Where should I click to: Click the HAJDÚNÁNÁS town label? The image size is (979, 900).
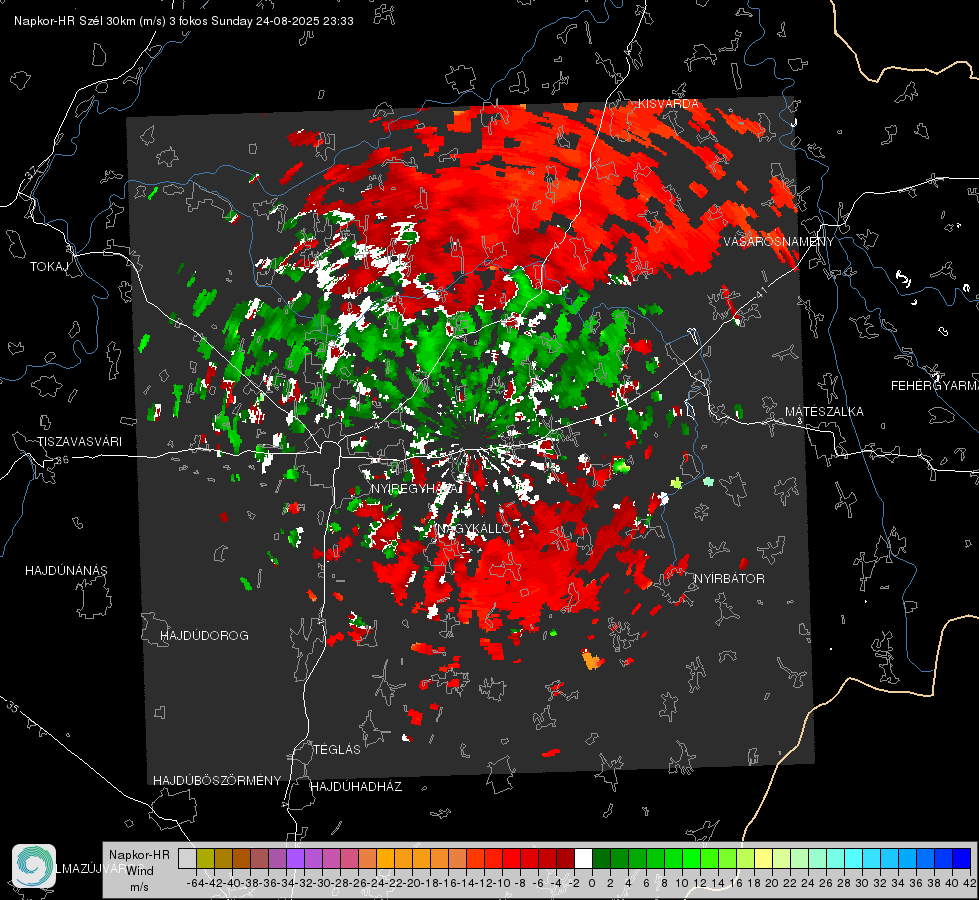pos(66,571)
